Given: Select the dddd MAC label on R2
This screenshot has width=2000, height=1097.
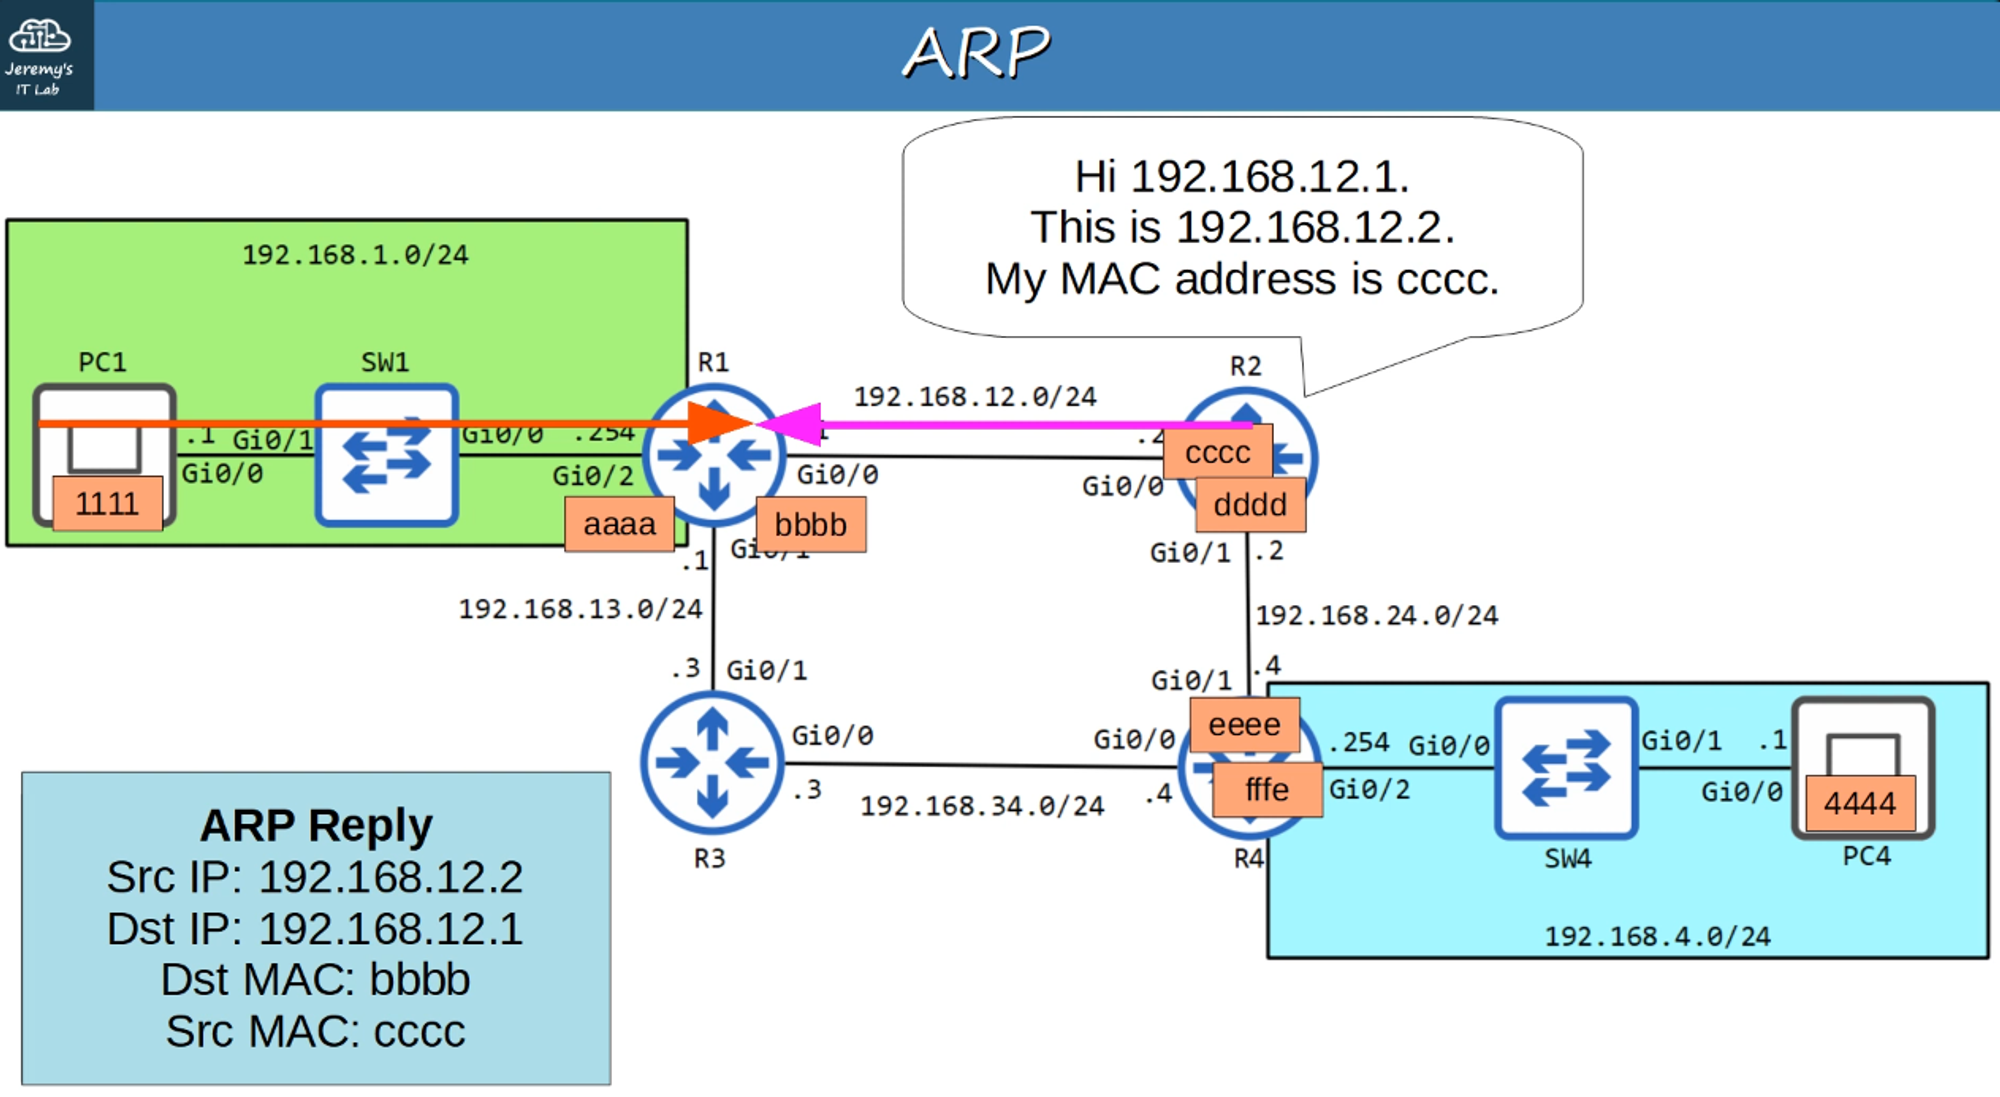Looking at the screenshot, I should pos(1250,505).
